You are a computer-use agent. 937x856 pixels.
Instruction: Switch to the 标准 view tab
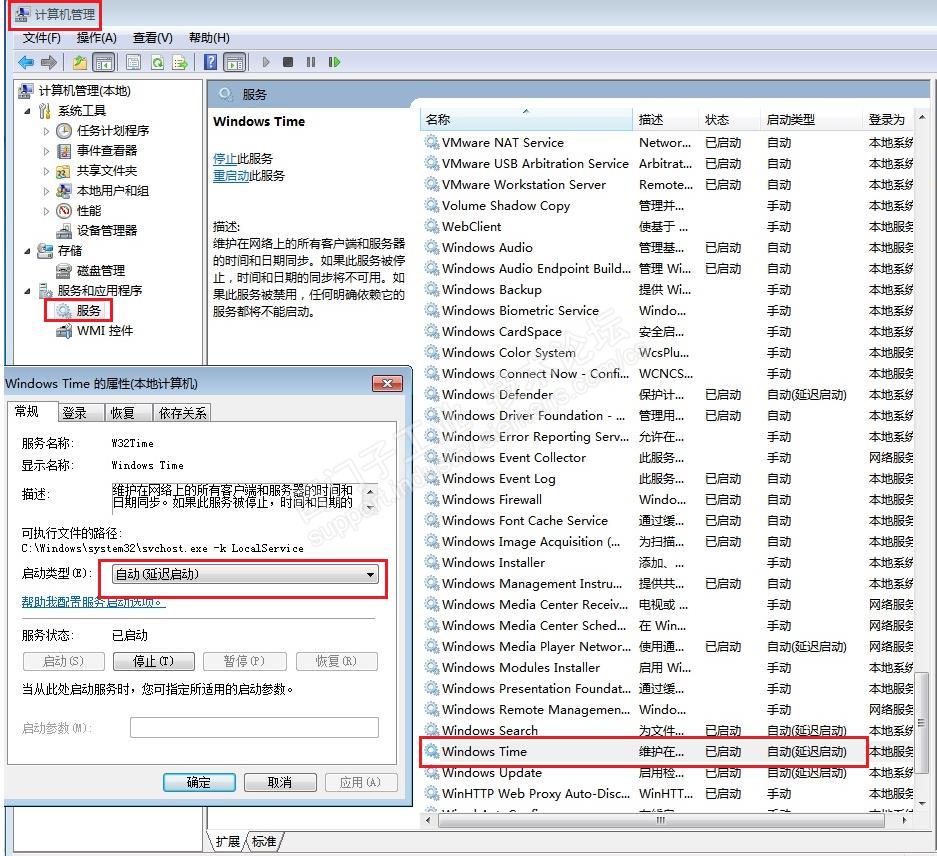(x=264, y=842)
